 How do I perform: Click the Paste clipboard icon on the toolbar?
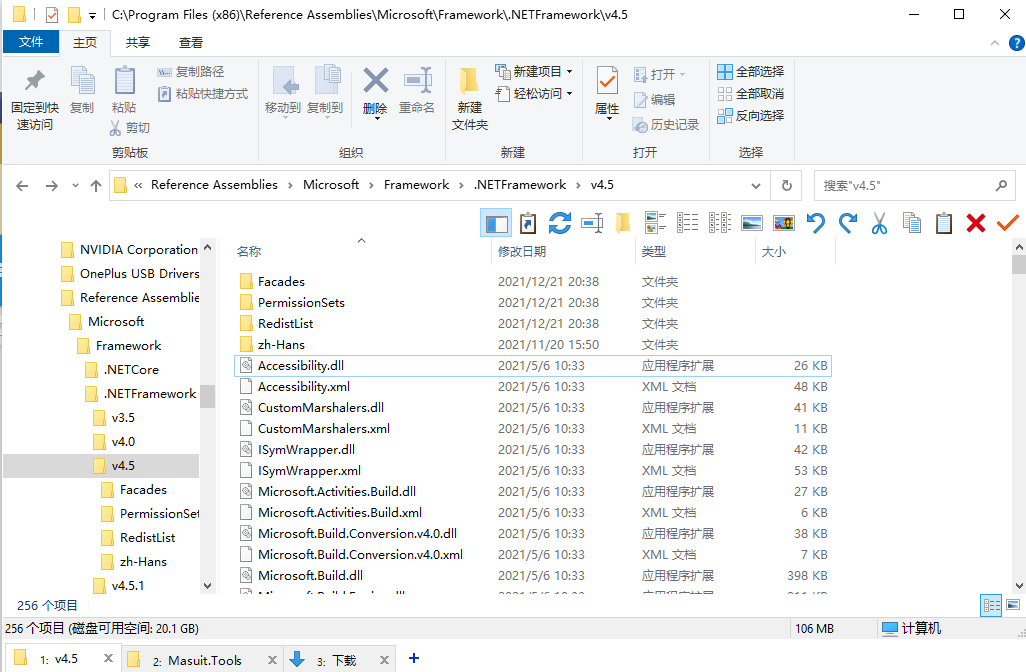point(943,222)
